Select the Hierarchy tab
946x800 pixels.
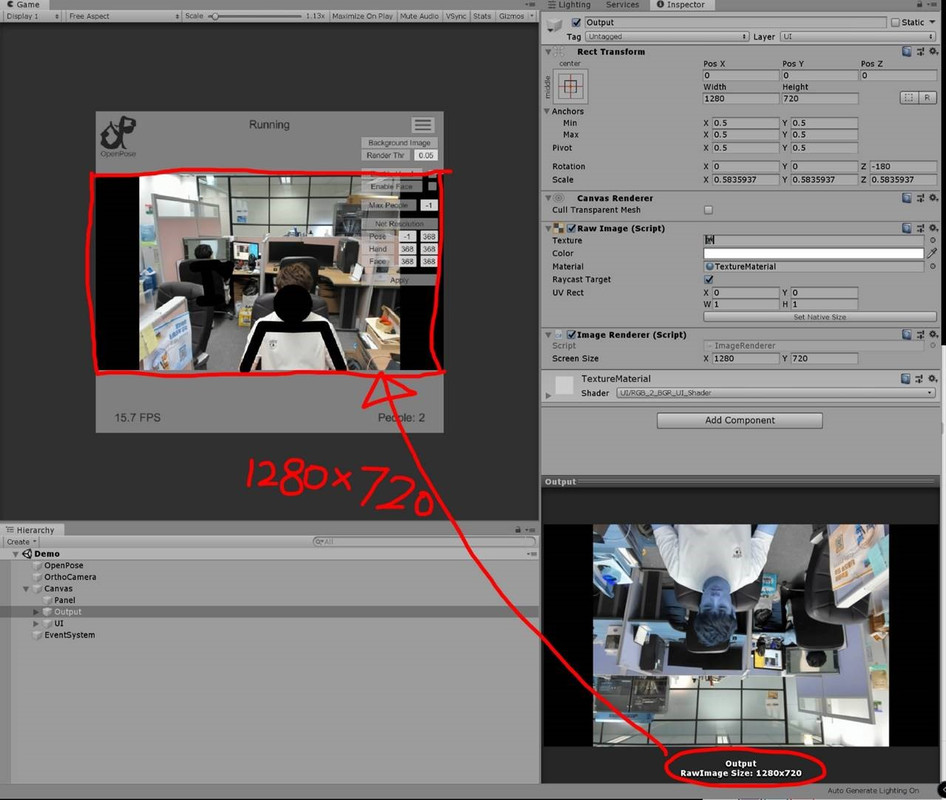click(31, 530)
